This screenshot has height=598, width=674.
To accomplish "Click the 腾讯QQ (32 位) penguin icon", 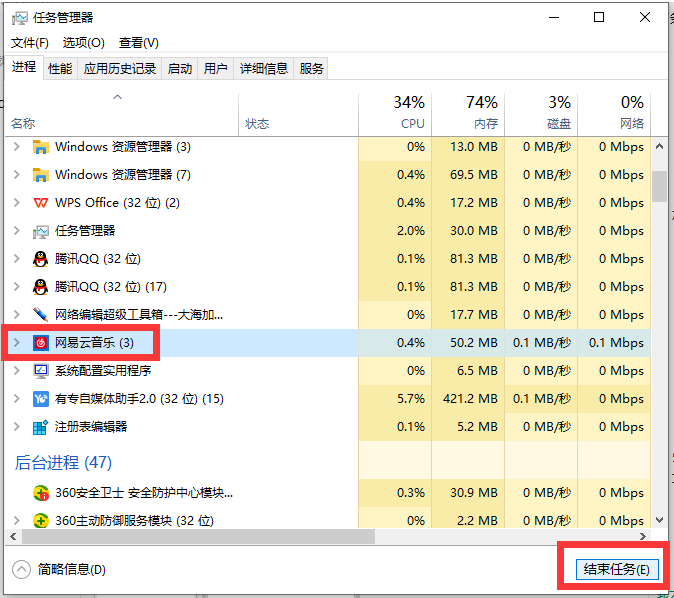I will 40,259.
